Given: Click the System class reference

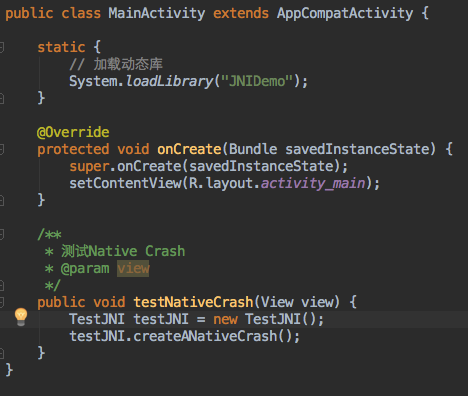Looking at the screenshot, I should point(93,81).
